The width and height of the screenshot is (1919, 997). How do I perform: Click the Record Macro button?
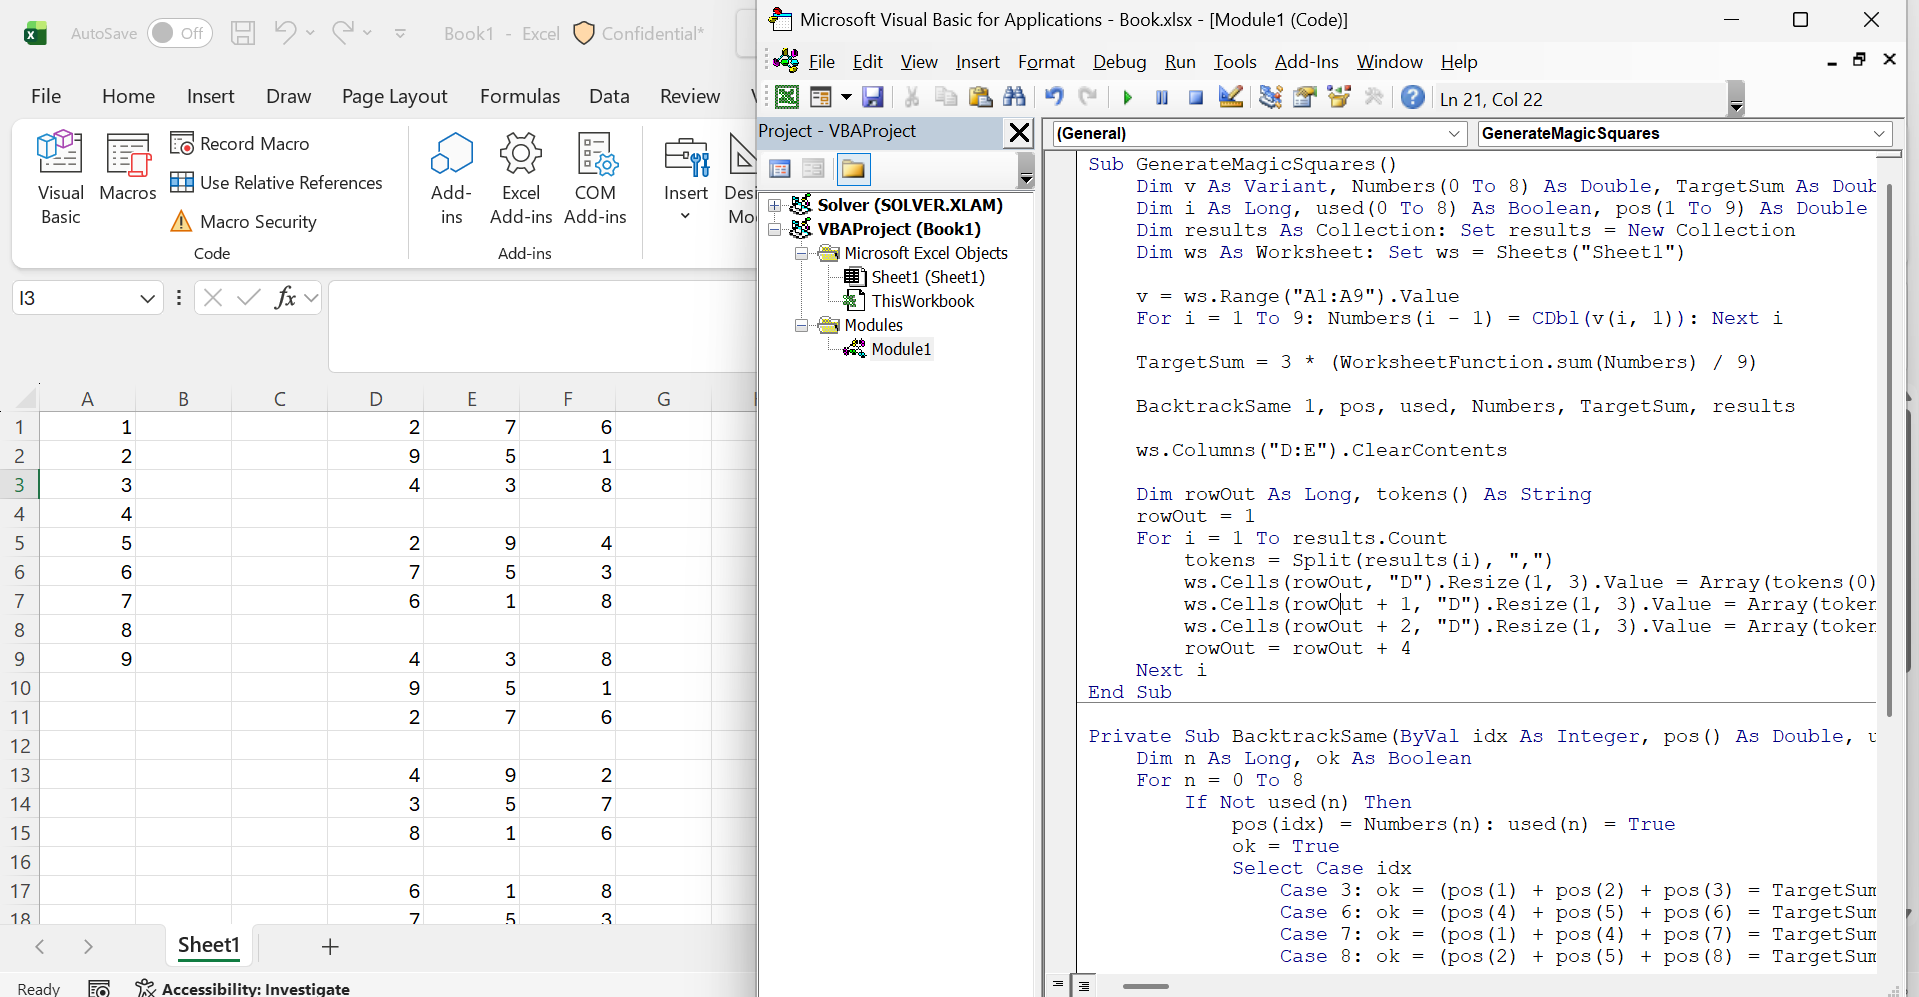tap(240, 143)
